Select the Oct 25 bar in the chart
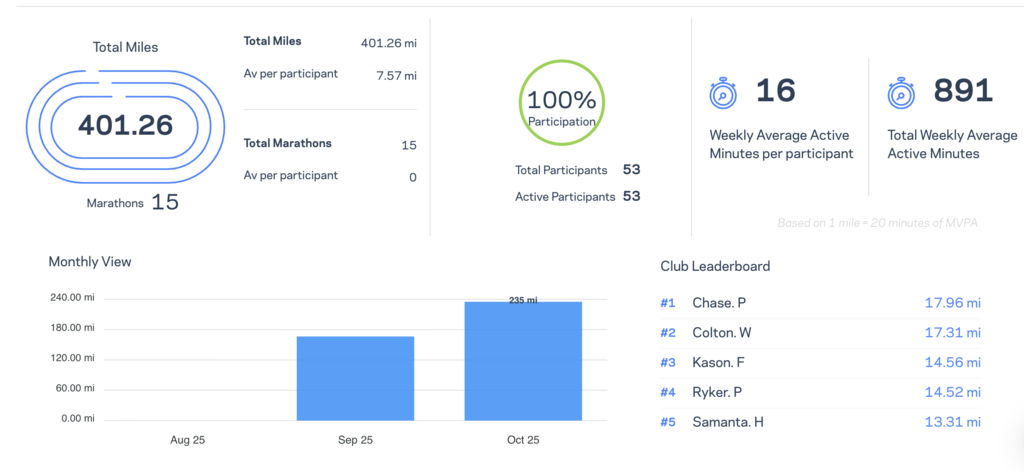The image size is (1024, 472). pyautogui.click(x=523, y=360)
